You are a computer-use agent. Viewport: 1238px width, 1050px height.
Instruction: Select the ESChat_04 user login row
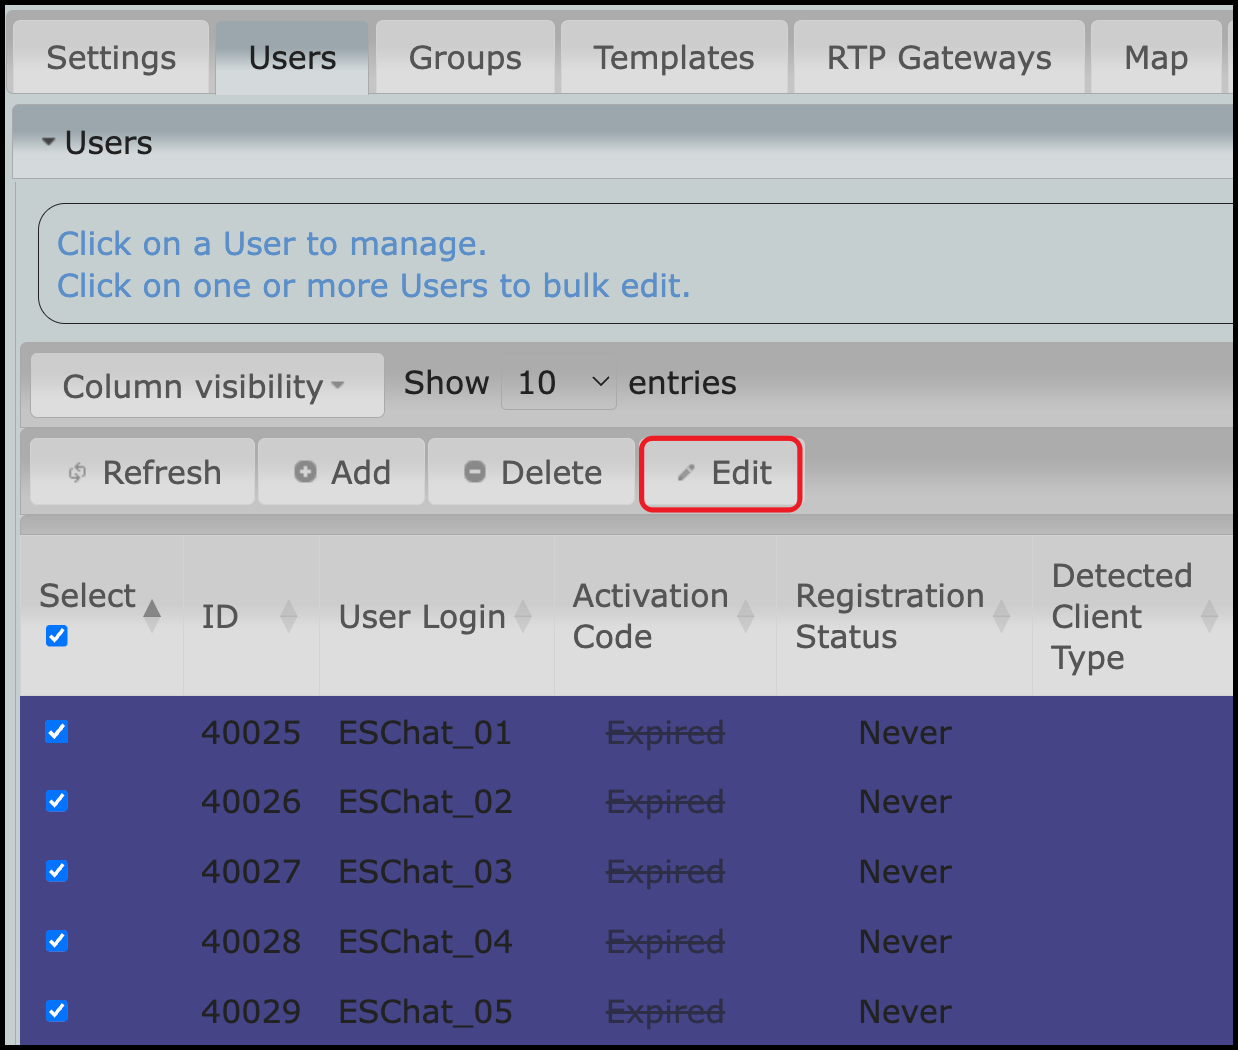click(425, 941)
